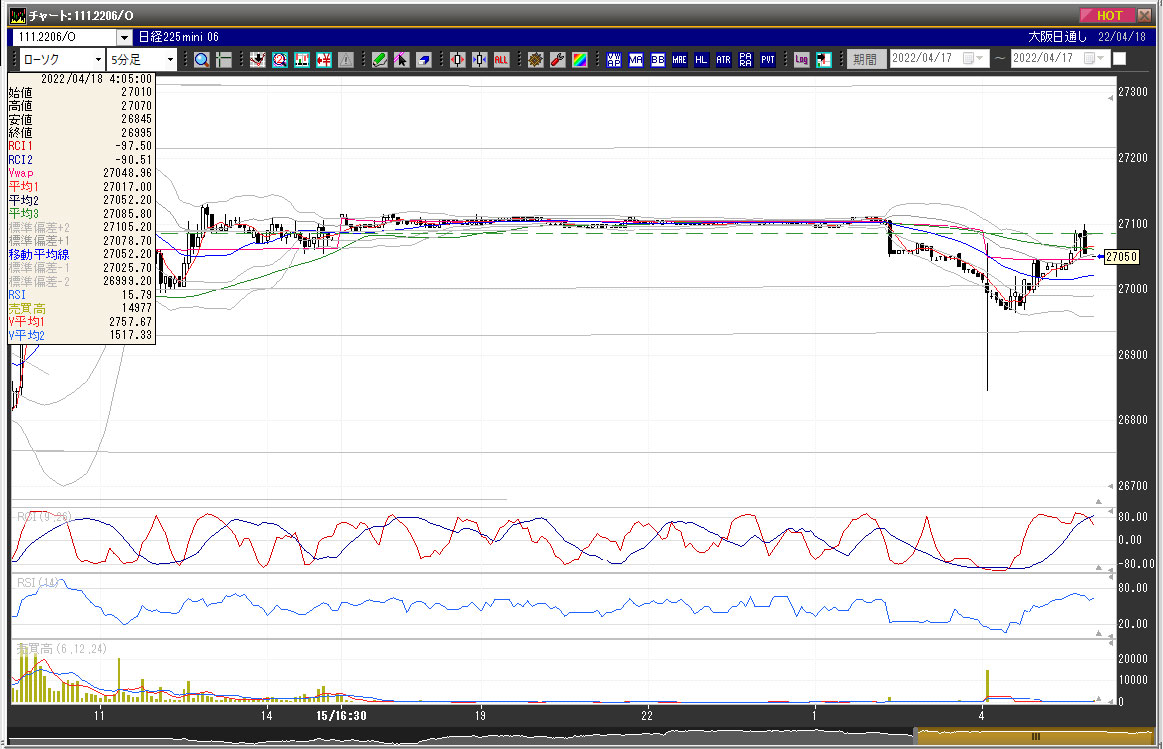Tick the checkbox after the end date
Image resolution: width=1163 pixels, height=749 pixels.
(x=1120, y=59)
